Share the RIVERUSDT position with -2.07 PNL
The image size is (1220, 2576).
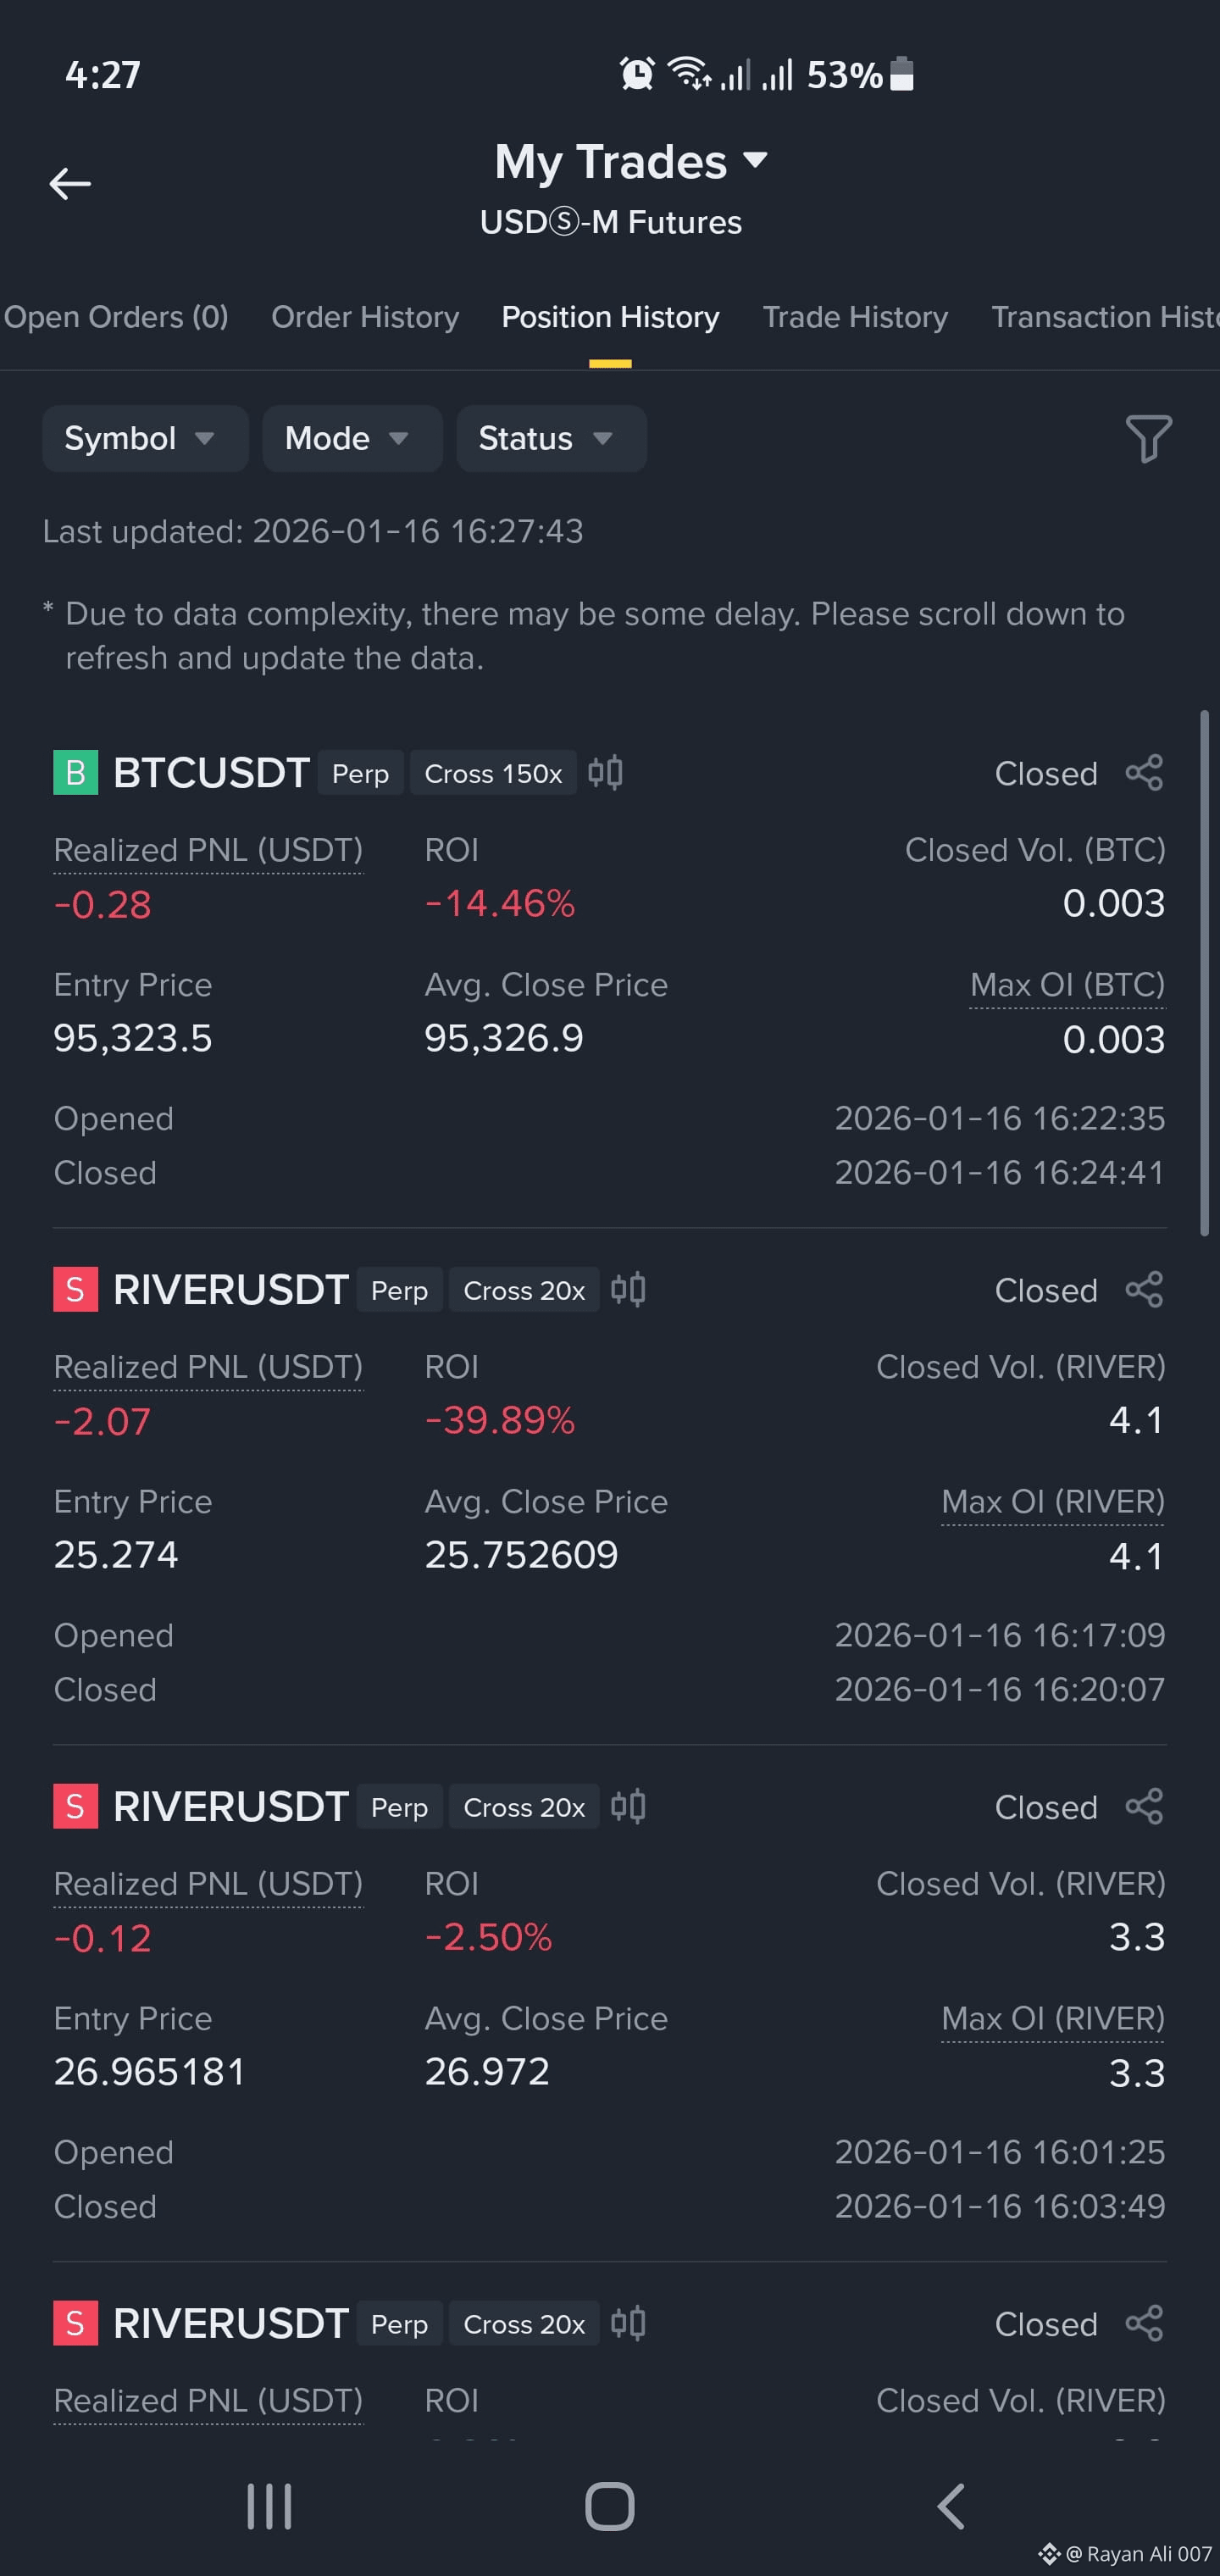coord(1145,1290)
